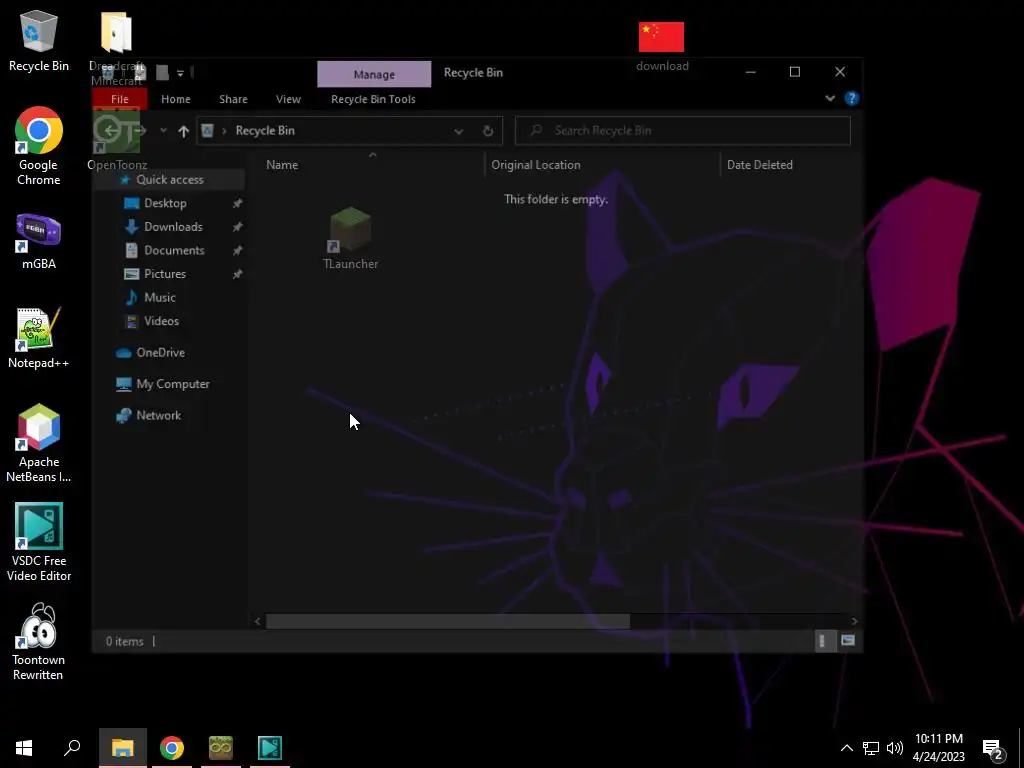Viewport: 1024px width, 768px height.
Task: Click the address path chevron before Recycle Bin
Action: 224,131
